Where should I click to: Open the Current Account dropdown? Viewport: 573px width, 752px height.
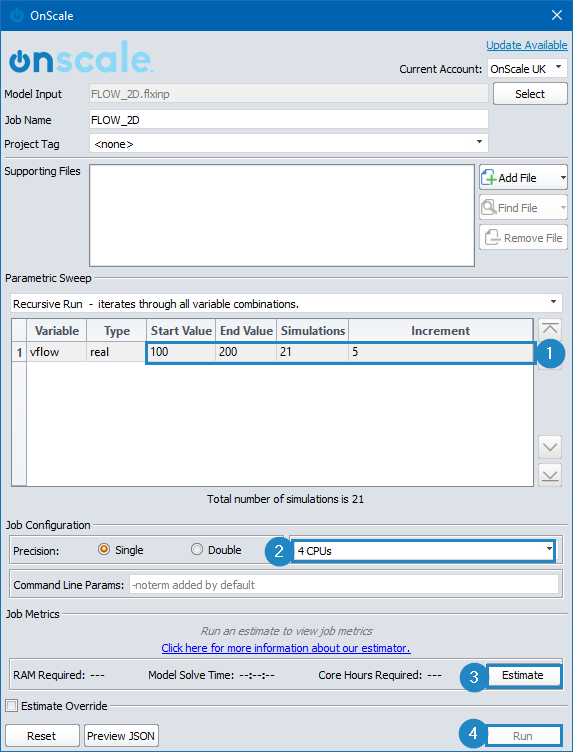point(527,69)
